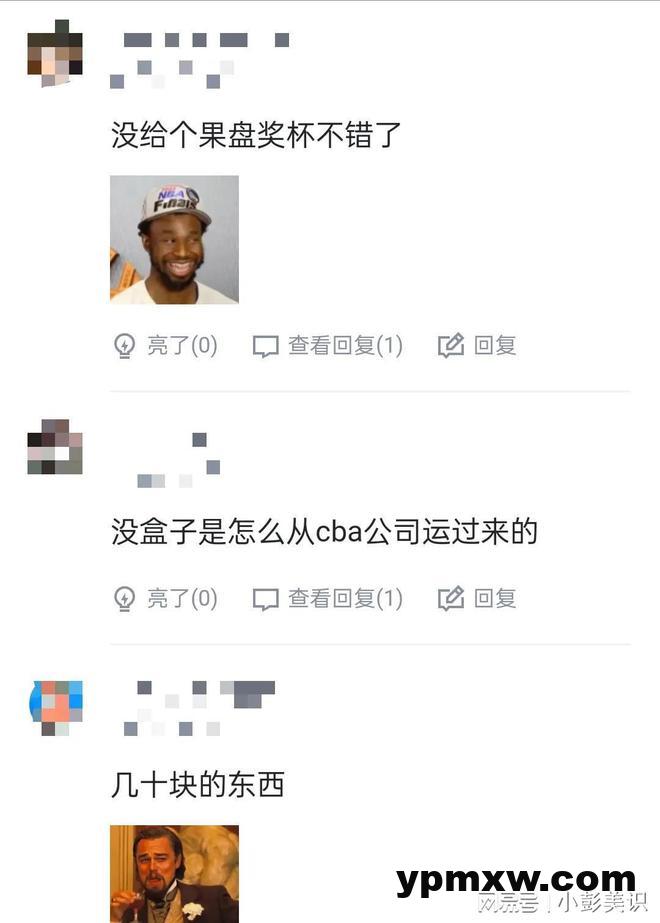Tap 回复 under fruit plate comment

pyautogui.click(x=495, y=346)
